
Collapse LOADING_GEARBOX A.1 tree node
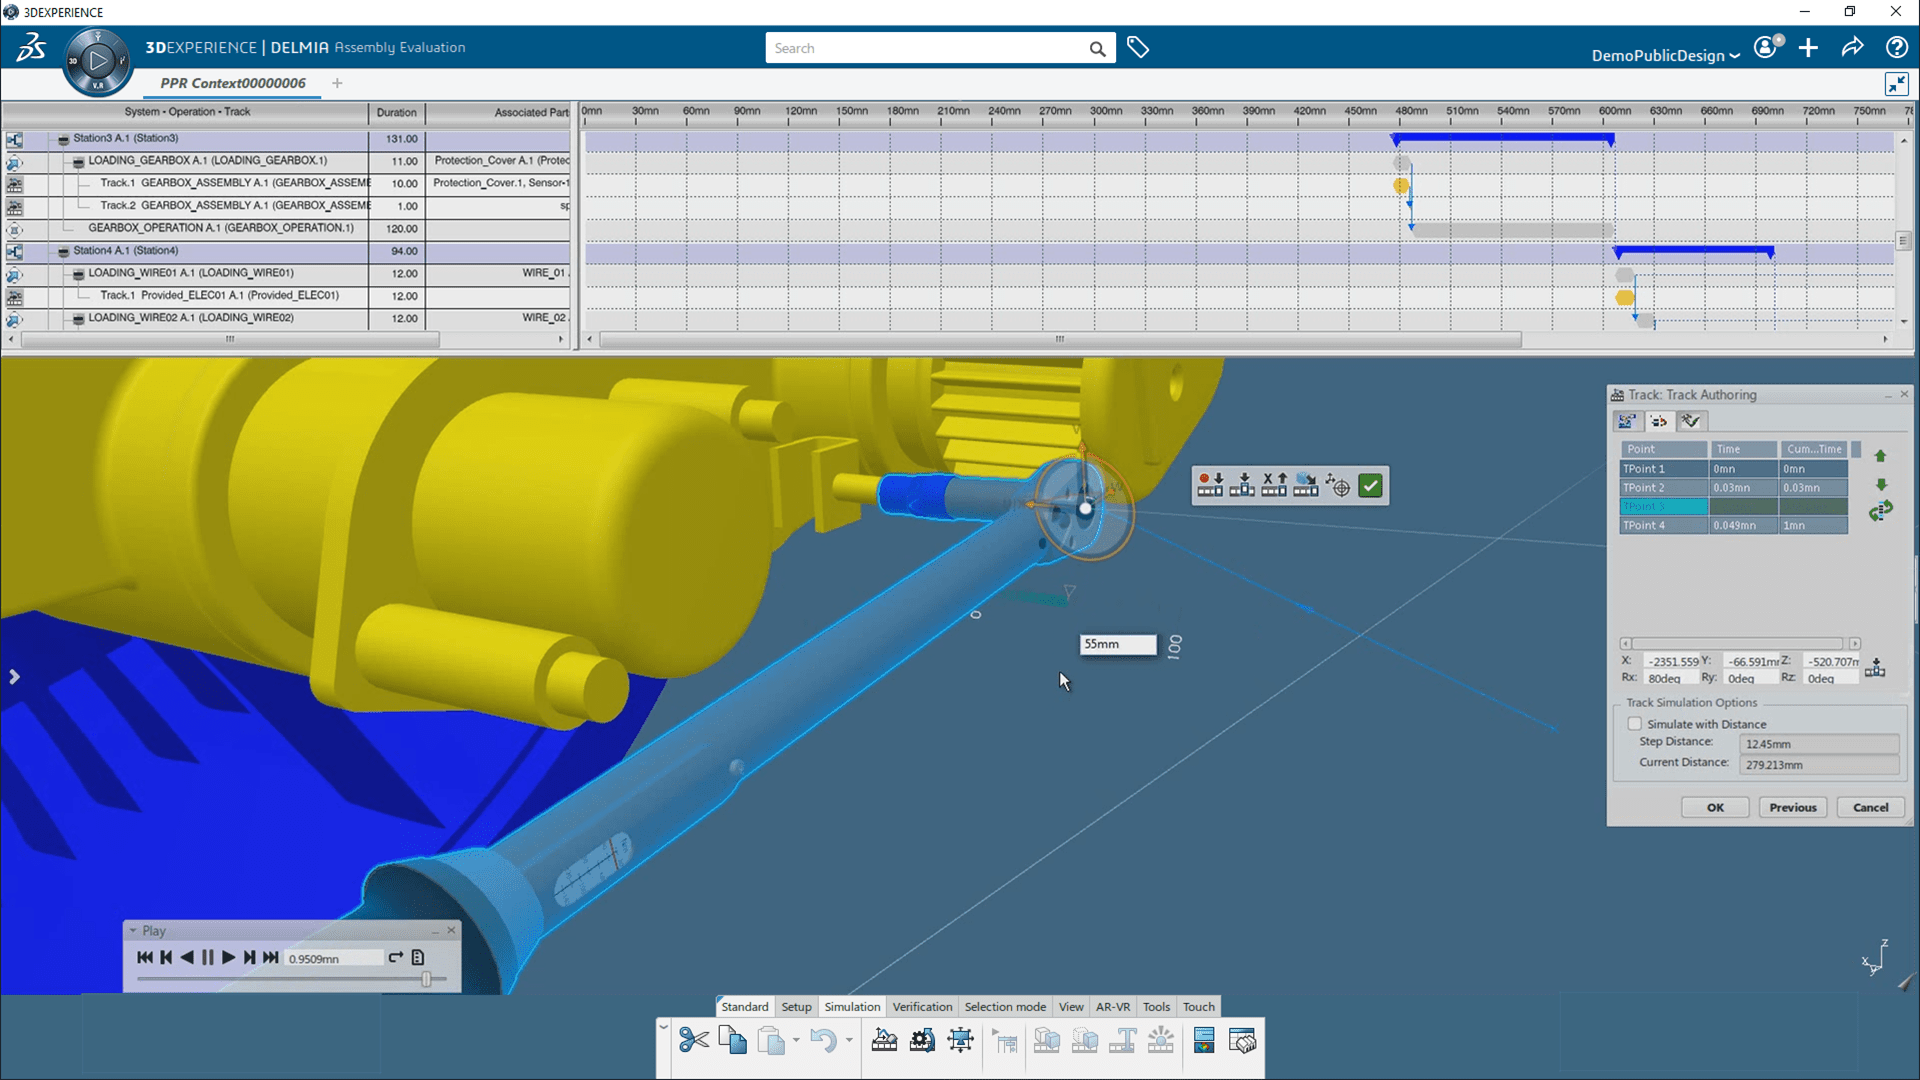(78, 161)
